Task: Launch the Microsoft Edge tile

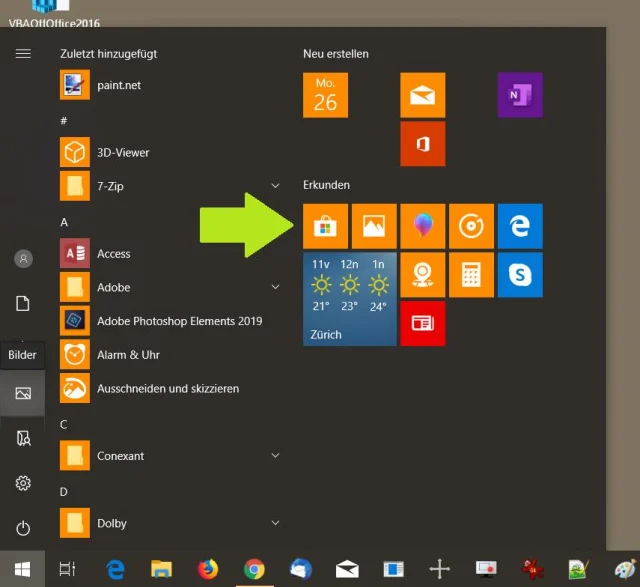Action: click(520, 226)
